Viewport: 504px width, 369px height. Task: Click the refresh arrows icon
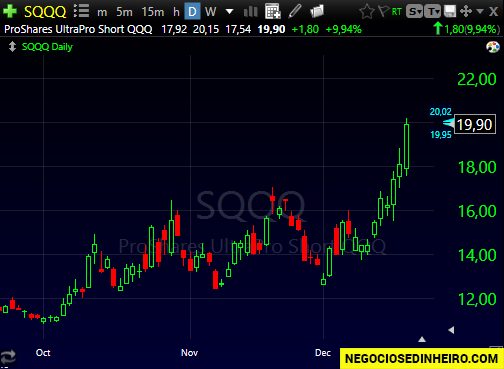[8, 357]
